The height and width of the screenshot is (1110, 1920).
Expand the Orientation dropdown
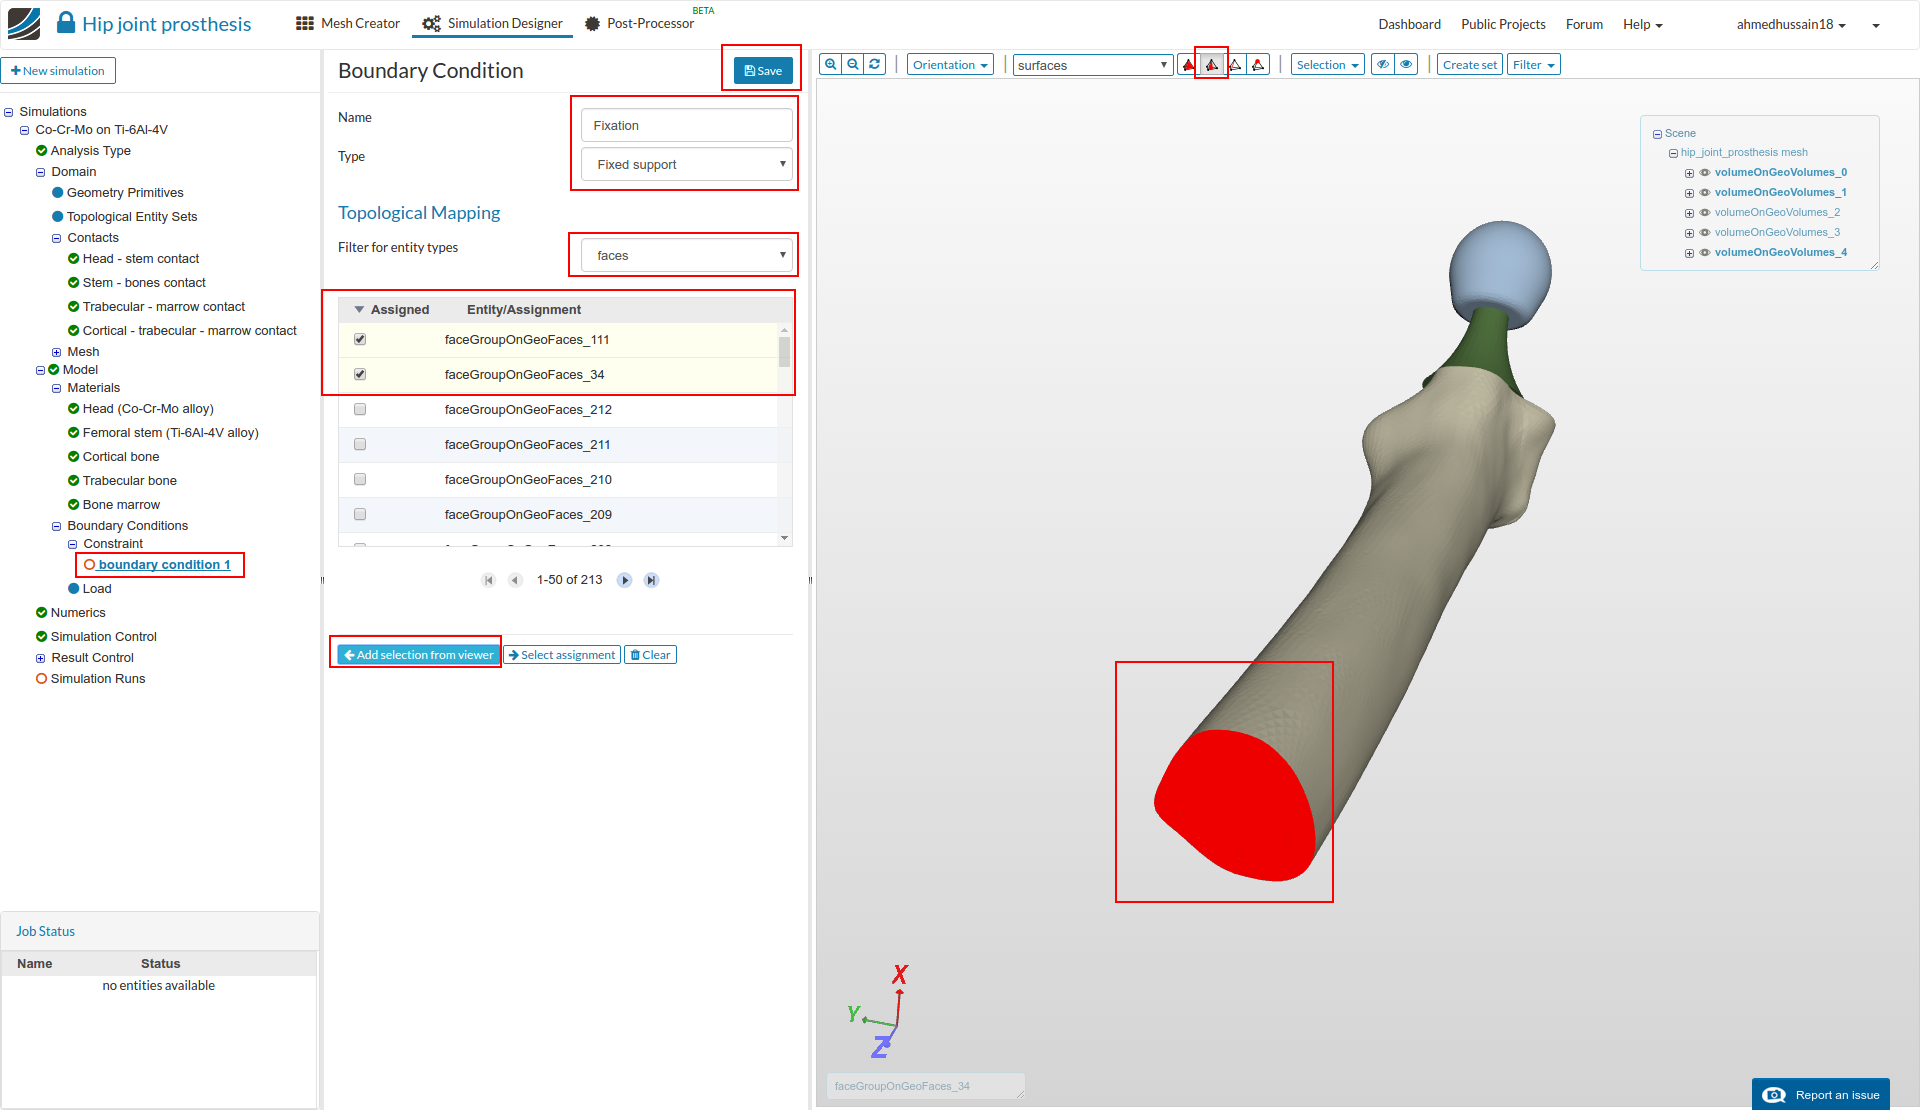pos(950,65)
